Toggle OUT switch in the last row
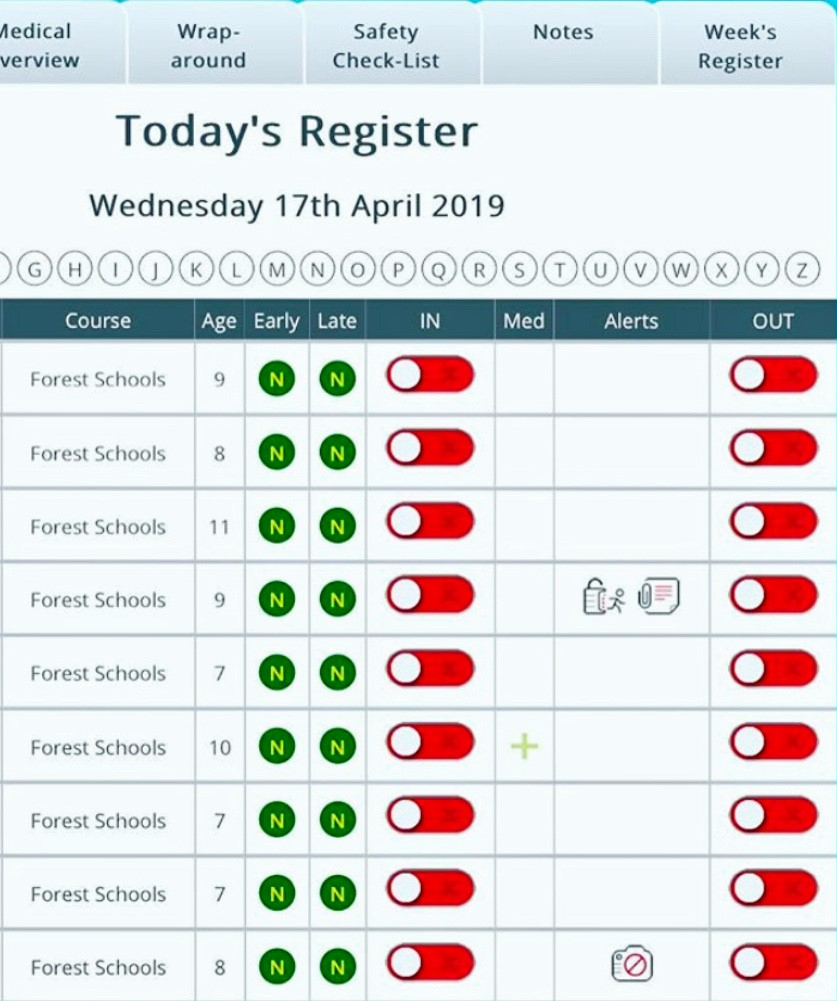The image size is (837, 1001). tap(773, 962)
